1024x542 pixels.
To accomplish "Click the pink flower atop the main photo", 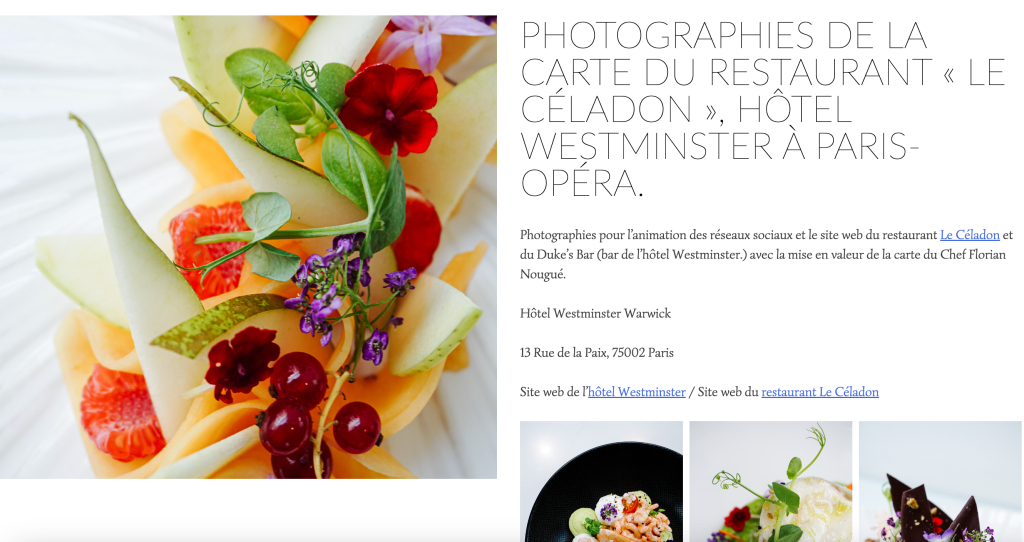I will tap(434, 39).
